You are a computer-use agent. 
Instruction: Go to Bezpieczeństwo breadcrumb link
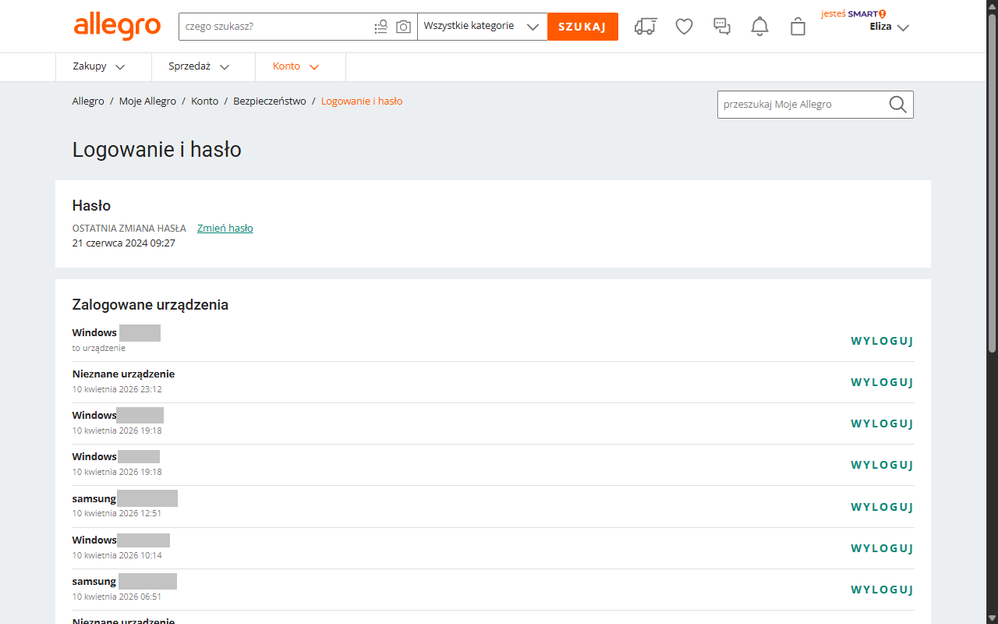tap(269, 101)
